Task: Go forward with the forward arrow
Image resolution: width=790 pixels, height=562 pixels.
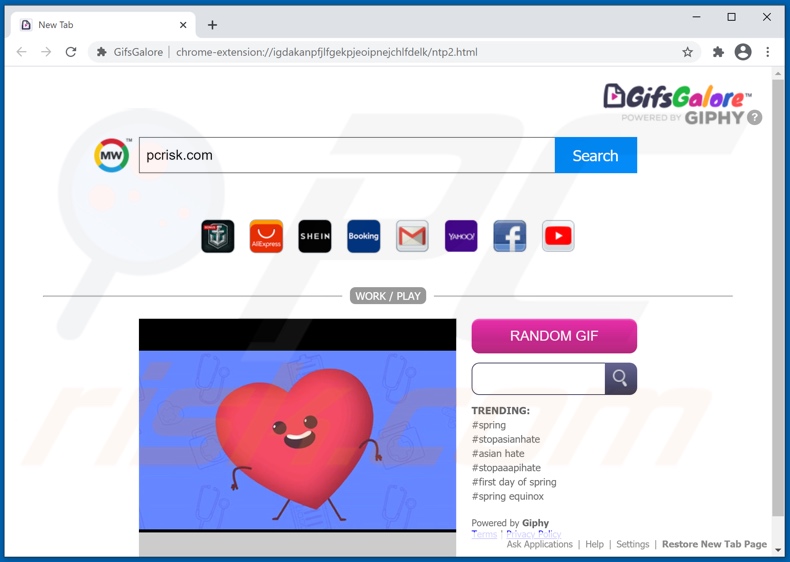Action: (x=46, y=52)
